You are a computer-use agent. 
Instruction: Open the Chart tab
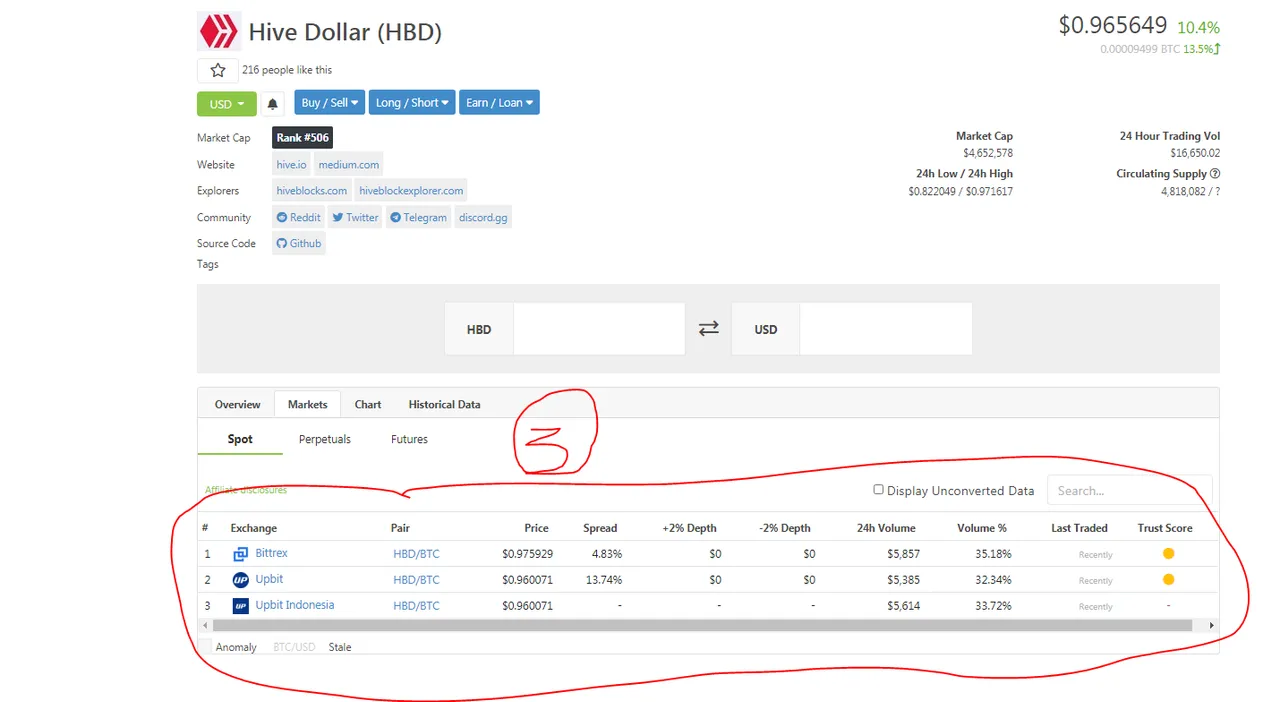click(368, 405)
